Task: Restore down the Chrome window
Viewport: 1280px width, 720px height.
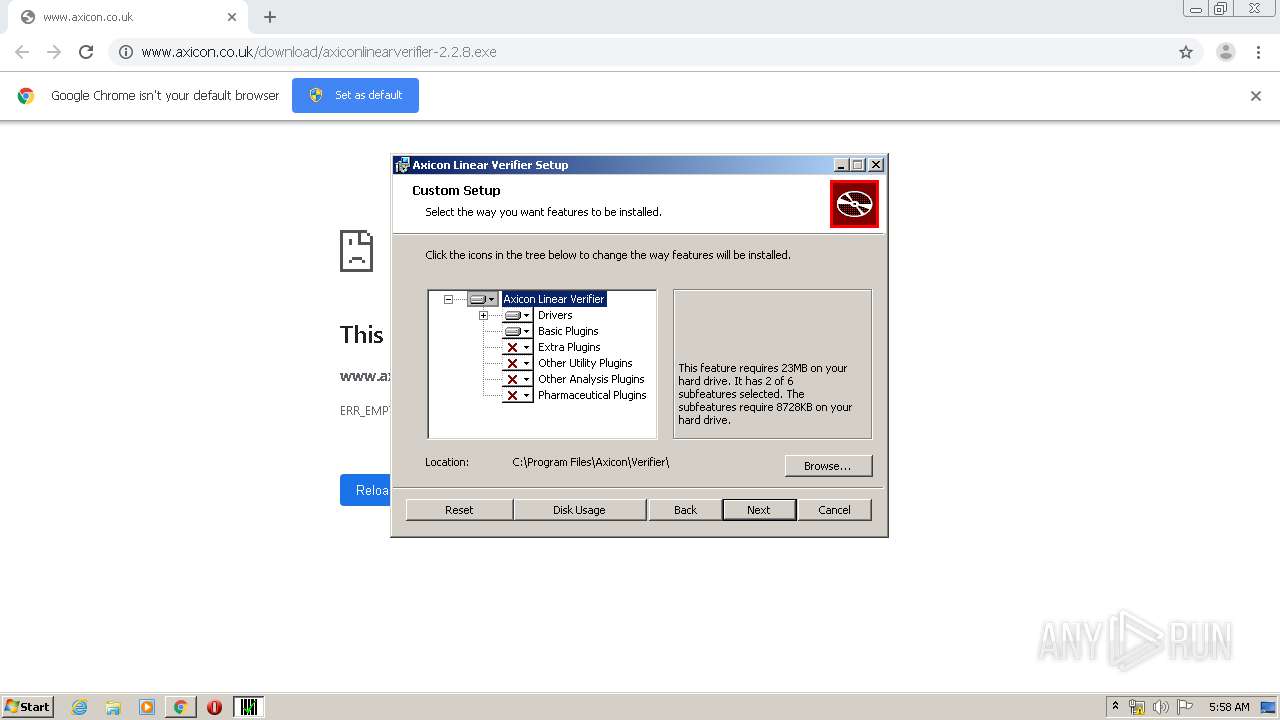Action: tap(1221, 9)
